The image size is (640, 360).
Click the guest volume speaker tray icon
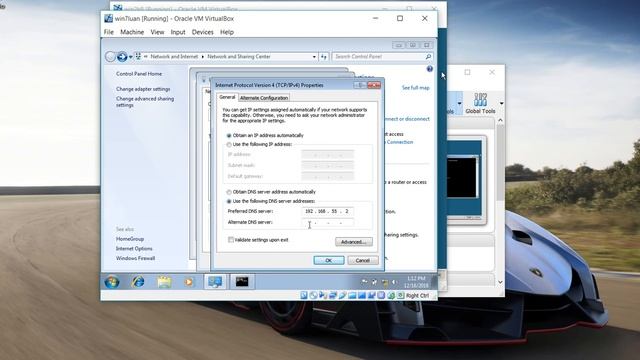[394, 282]
